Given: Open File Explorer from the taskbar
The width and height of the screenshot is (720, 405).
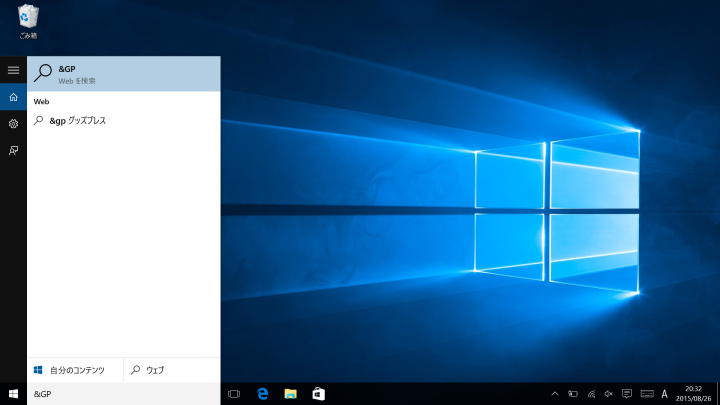Looking at the screenshot, I should tap(291, 394).
